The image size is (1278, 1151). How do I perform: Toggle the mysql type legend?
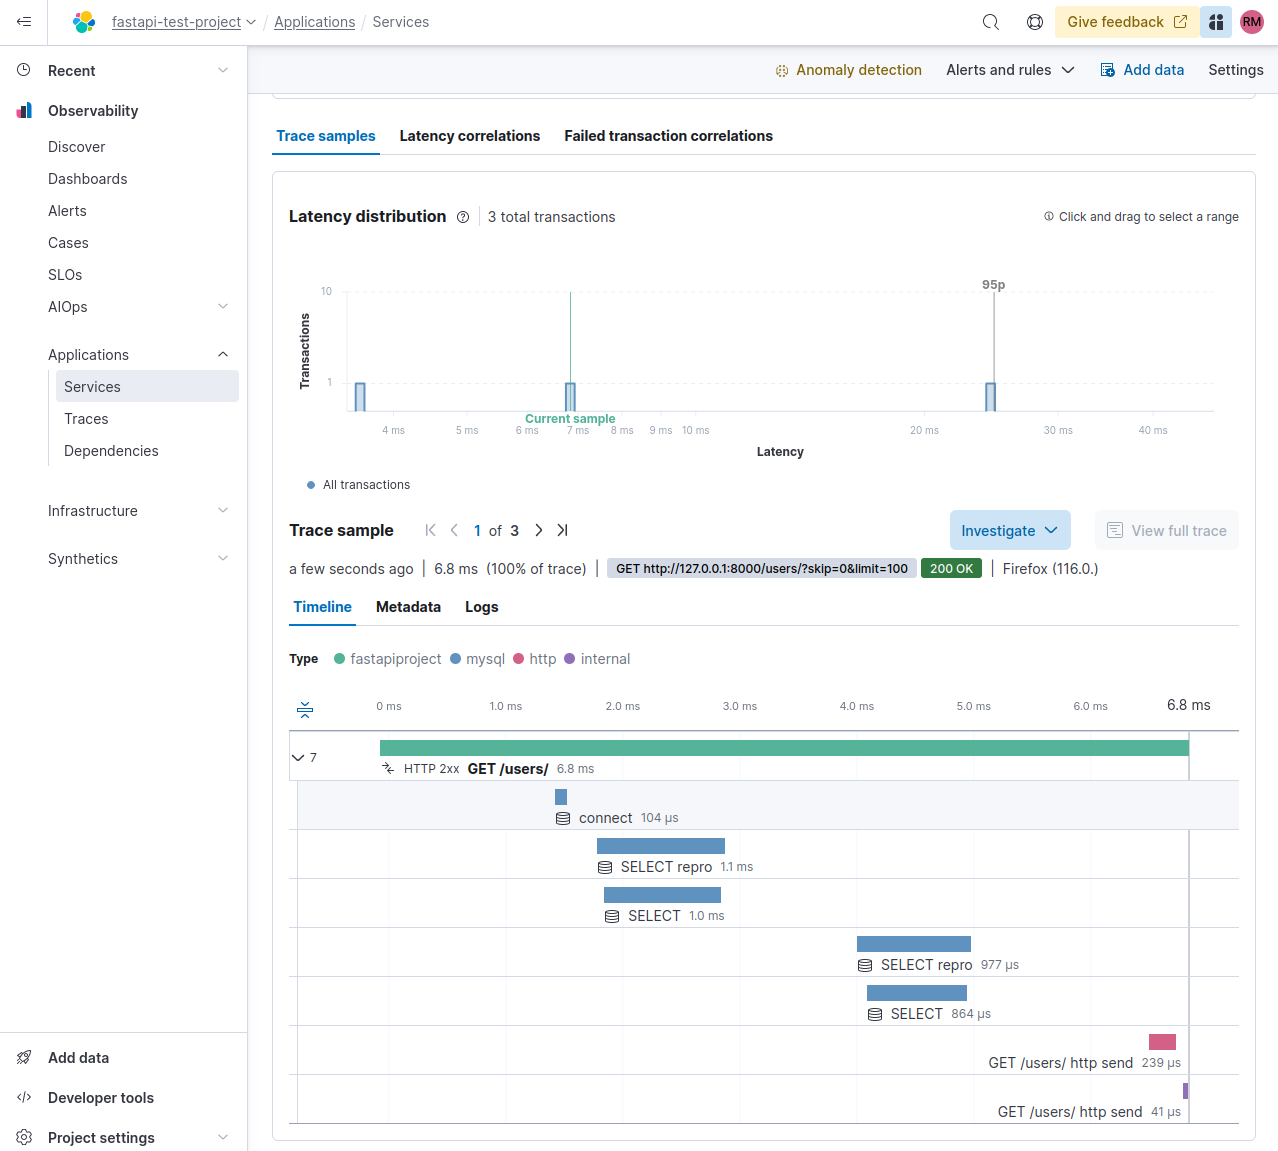pos(478,659)
